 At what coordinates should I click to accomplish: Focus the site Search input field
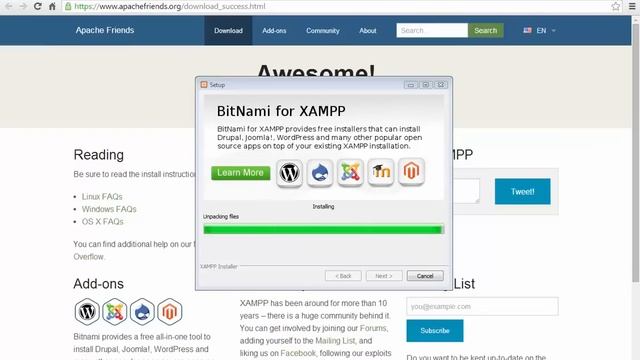(432, 31)
